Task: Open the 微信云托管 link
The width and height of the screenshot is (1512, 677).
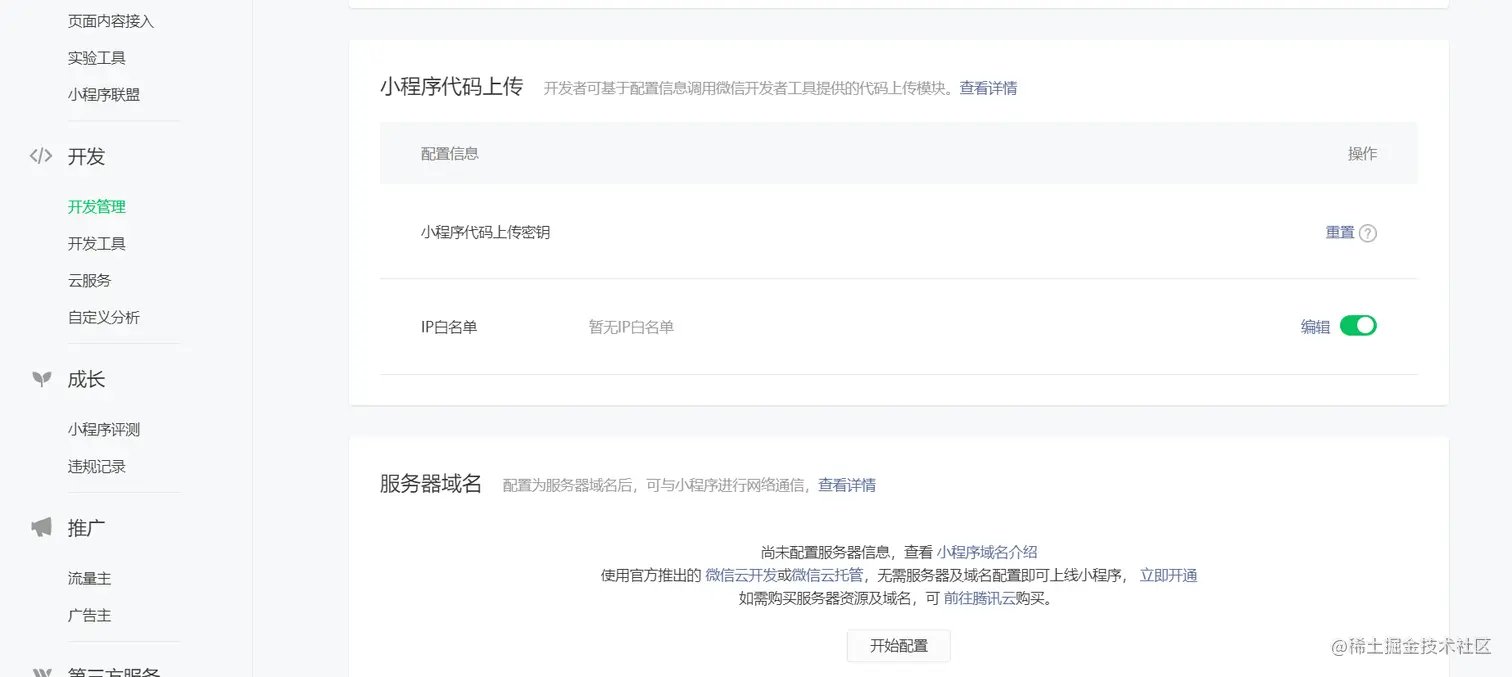Action: coord(828,575)
